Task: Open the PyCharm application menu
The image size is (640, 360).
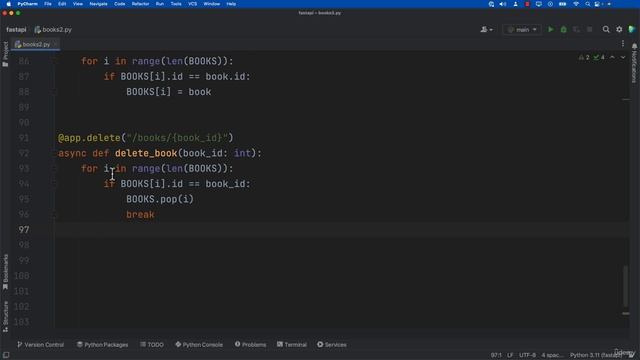Action: [27, 4]
